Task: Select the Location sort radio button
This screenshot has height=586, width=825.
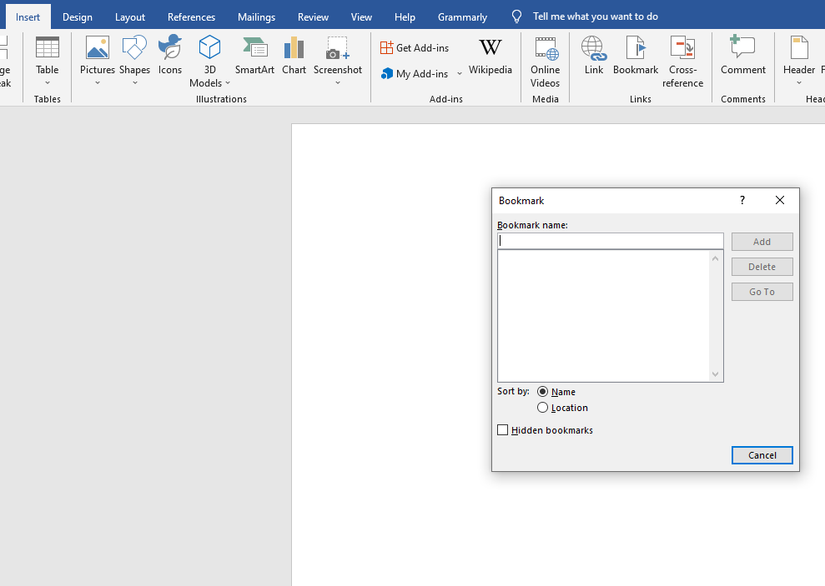Action: 541,407
